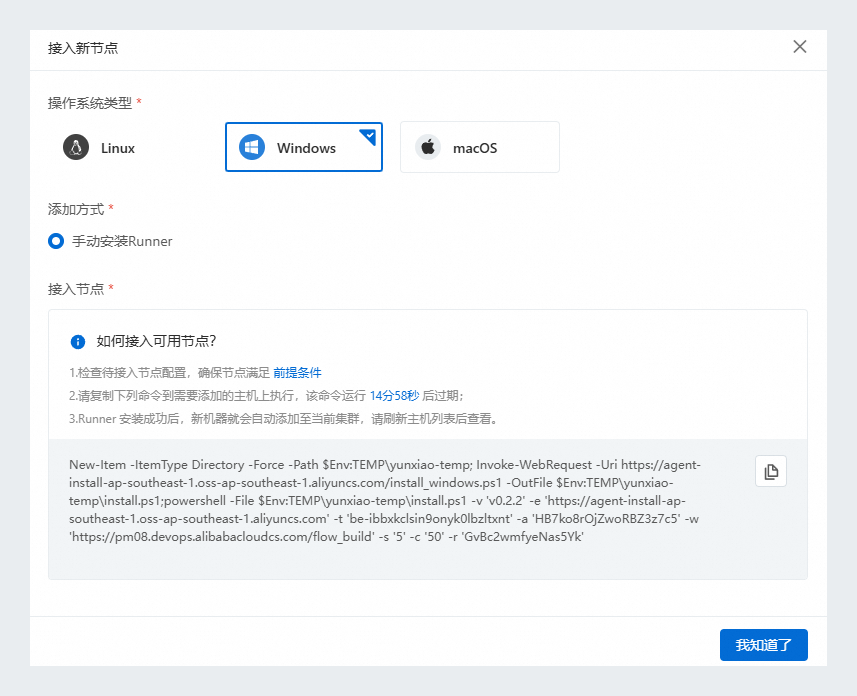Image resolution: width=857 pixels, height=696 pixels.
Task: Copy the install command with copy icon
Action: pyautogui.click(x=771, y=471)
